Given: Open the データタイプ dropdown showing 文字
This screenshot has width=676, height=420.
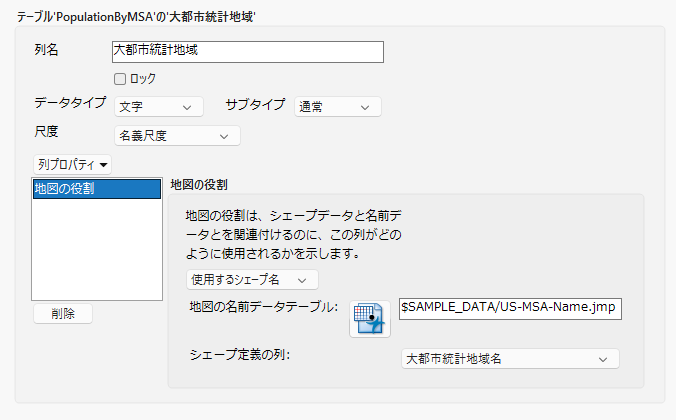Looking at the screenshot, I should [159, 107].
